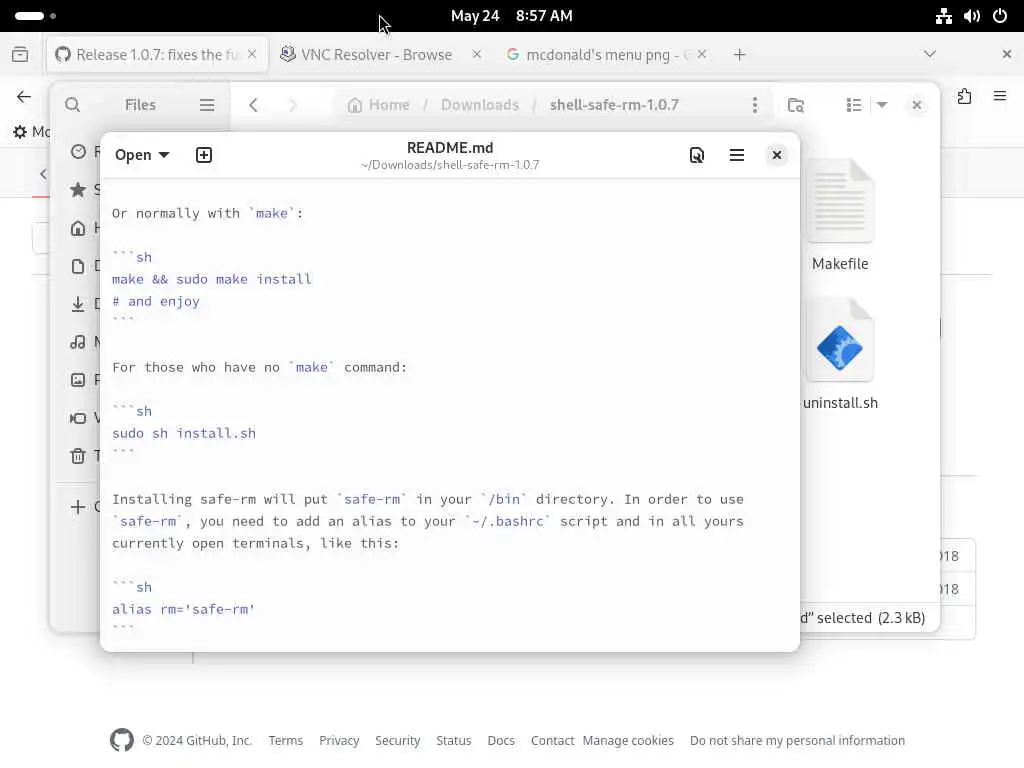This screenshot has height=768, width=1024.
Task: Open GitHub Contact link
Action: coord(552,741)
